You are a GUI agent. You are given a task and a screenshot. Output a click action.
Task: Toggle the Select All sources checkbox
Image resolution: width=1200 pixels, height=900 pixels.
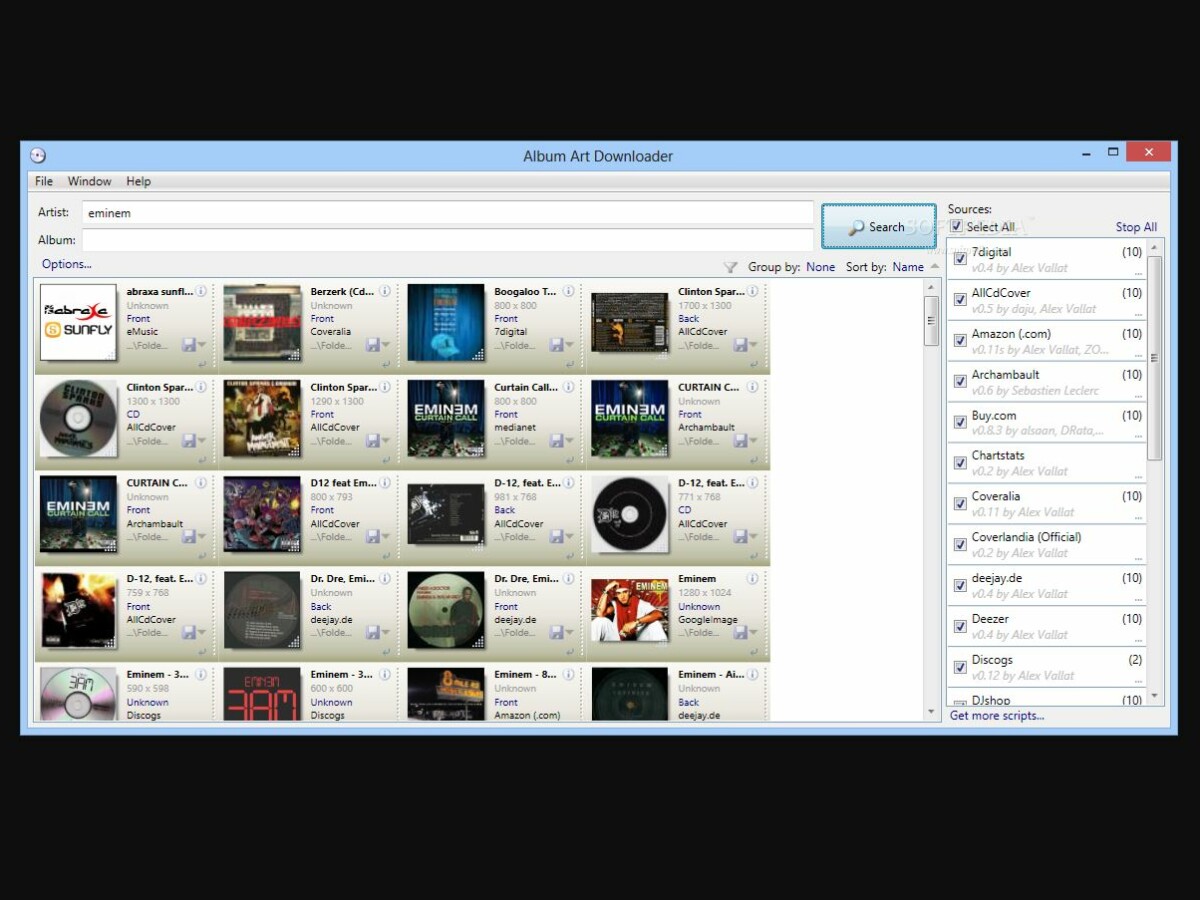[x=956, y=227]
